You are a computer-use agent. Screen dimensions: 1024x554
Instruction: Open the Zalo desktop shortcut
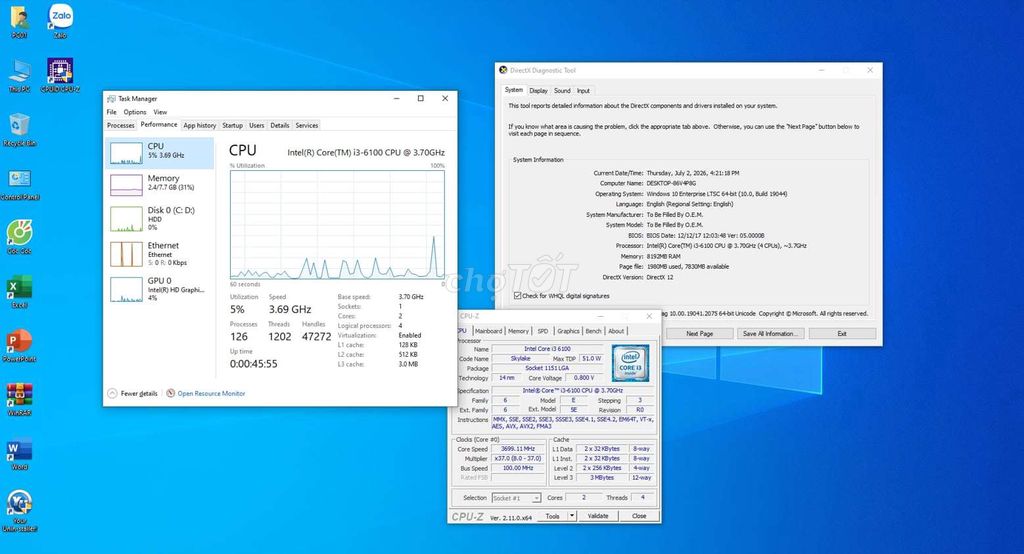61,20
